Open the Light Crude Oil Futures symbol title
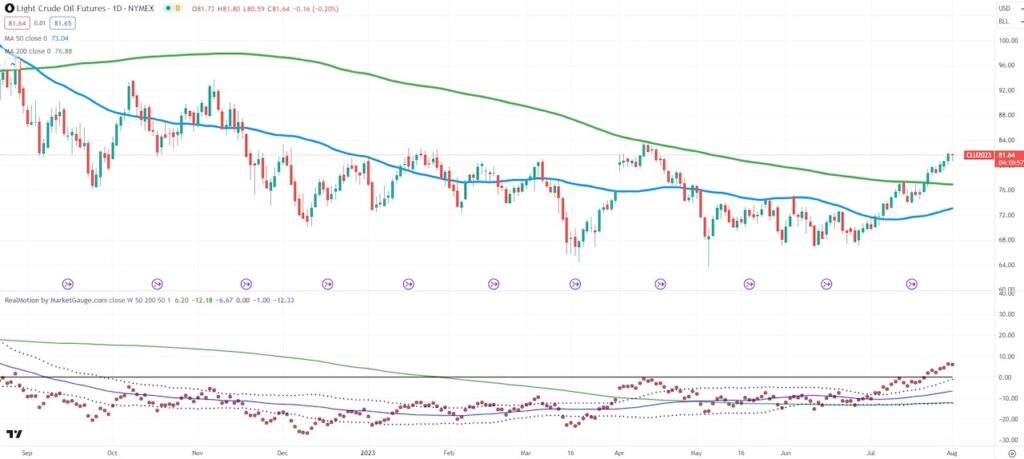This screenshot has height=459, width=1024. coord(85,8)
